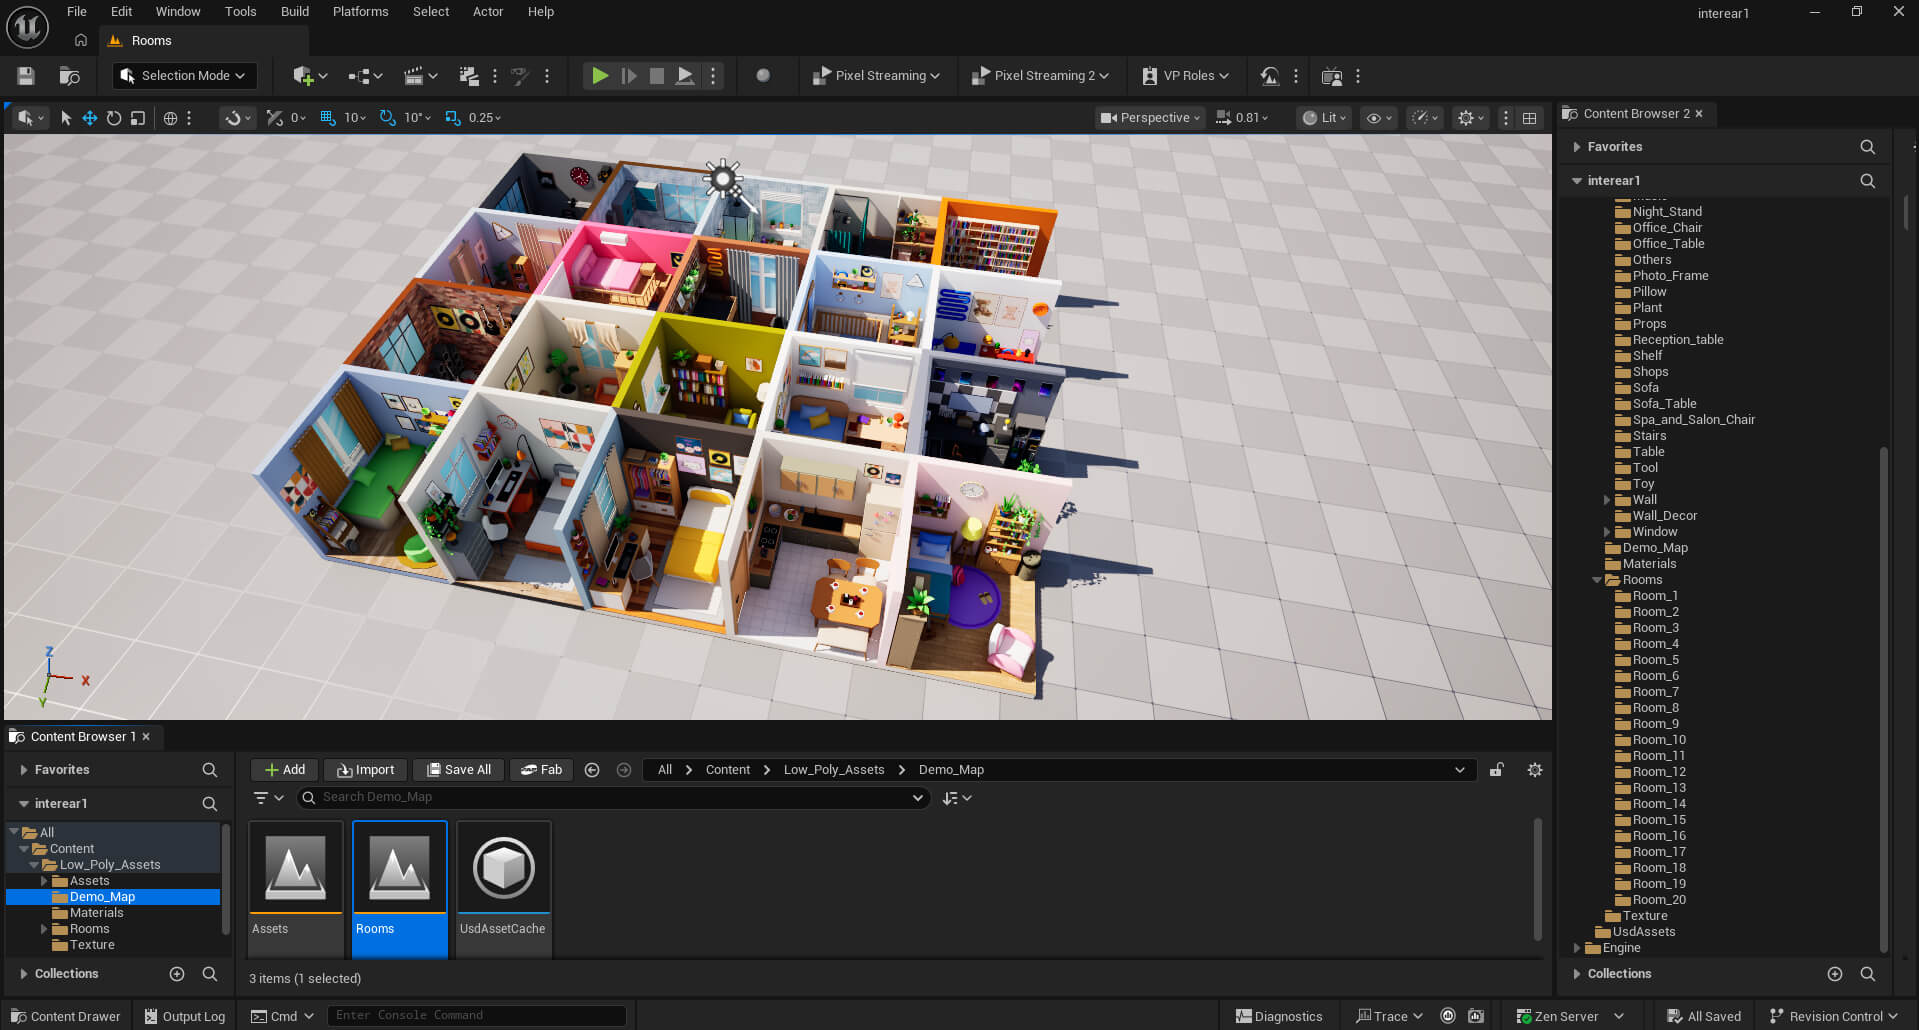
Task: Select the translate (move) gizmo tool
Action: click(90, 118)
